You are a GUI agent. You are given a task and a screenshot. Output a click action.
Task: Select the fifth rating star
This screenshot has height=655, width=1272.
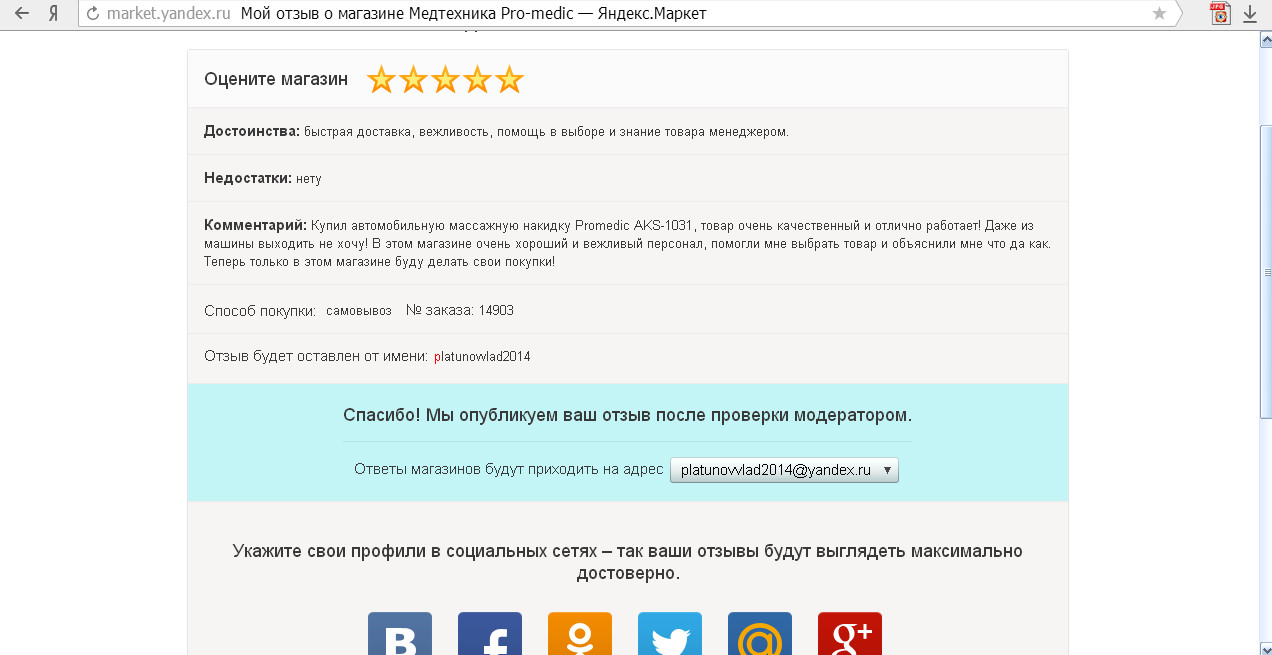(509, 79)
